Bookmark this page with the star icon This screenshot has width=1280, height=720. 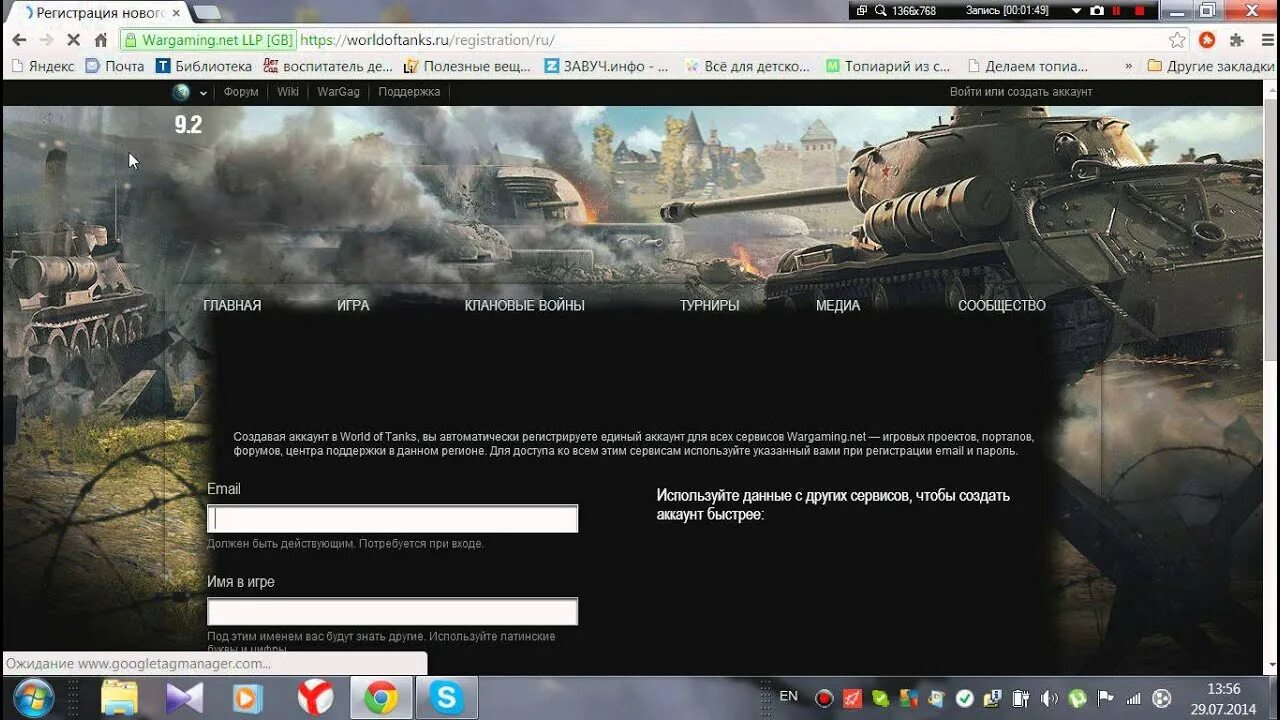1177,40
